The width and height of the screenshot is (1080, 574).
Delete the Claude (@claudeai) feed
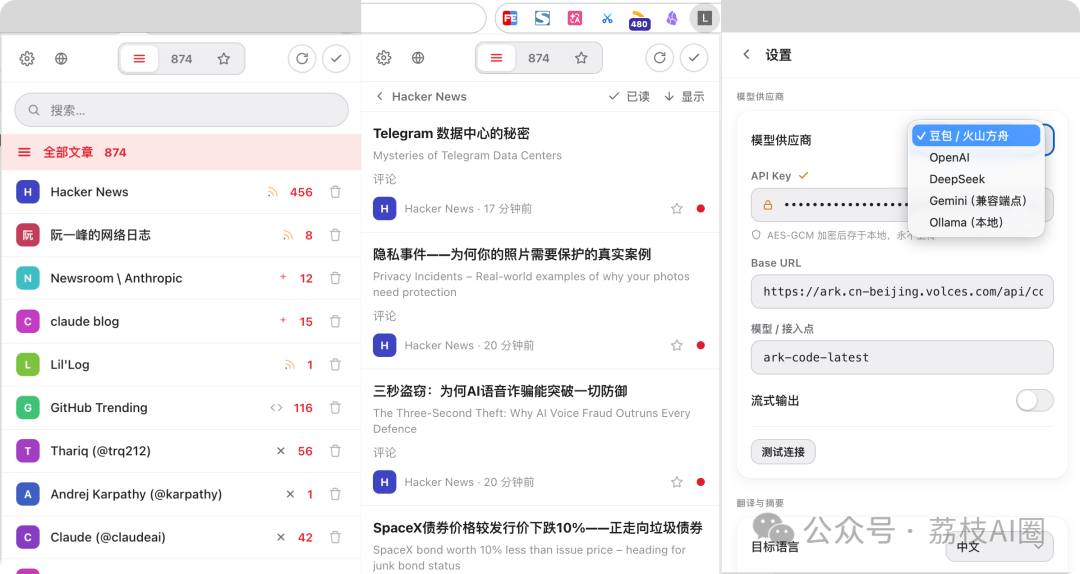[x=335, y=537]
